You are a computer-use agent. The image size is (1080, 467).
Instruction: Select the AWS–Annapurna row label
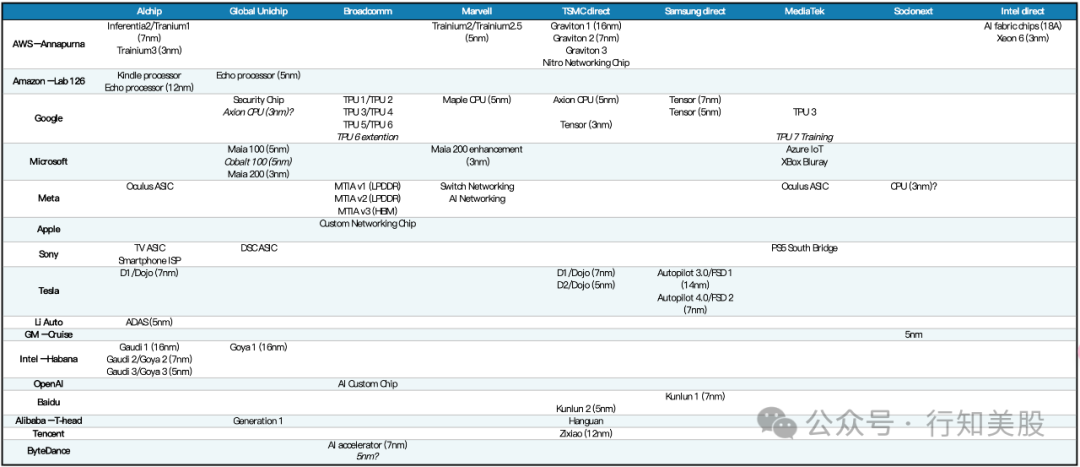pos(49,44)
